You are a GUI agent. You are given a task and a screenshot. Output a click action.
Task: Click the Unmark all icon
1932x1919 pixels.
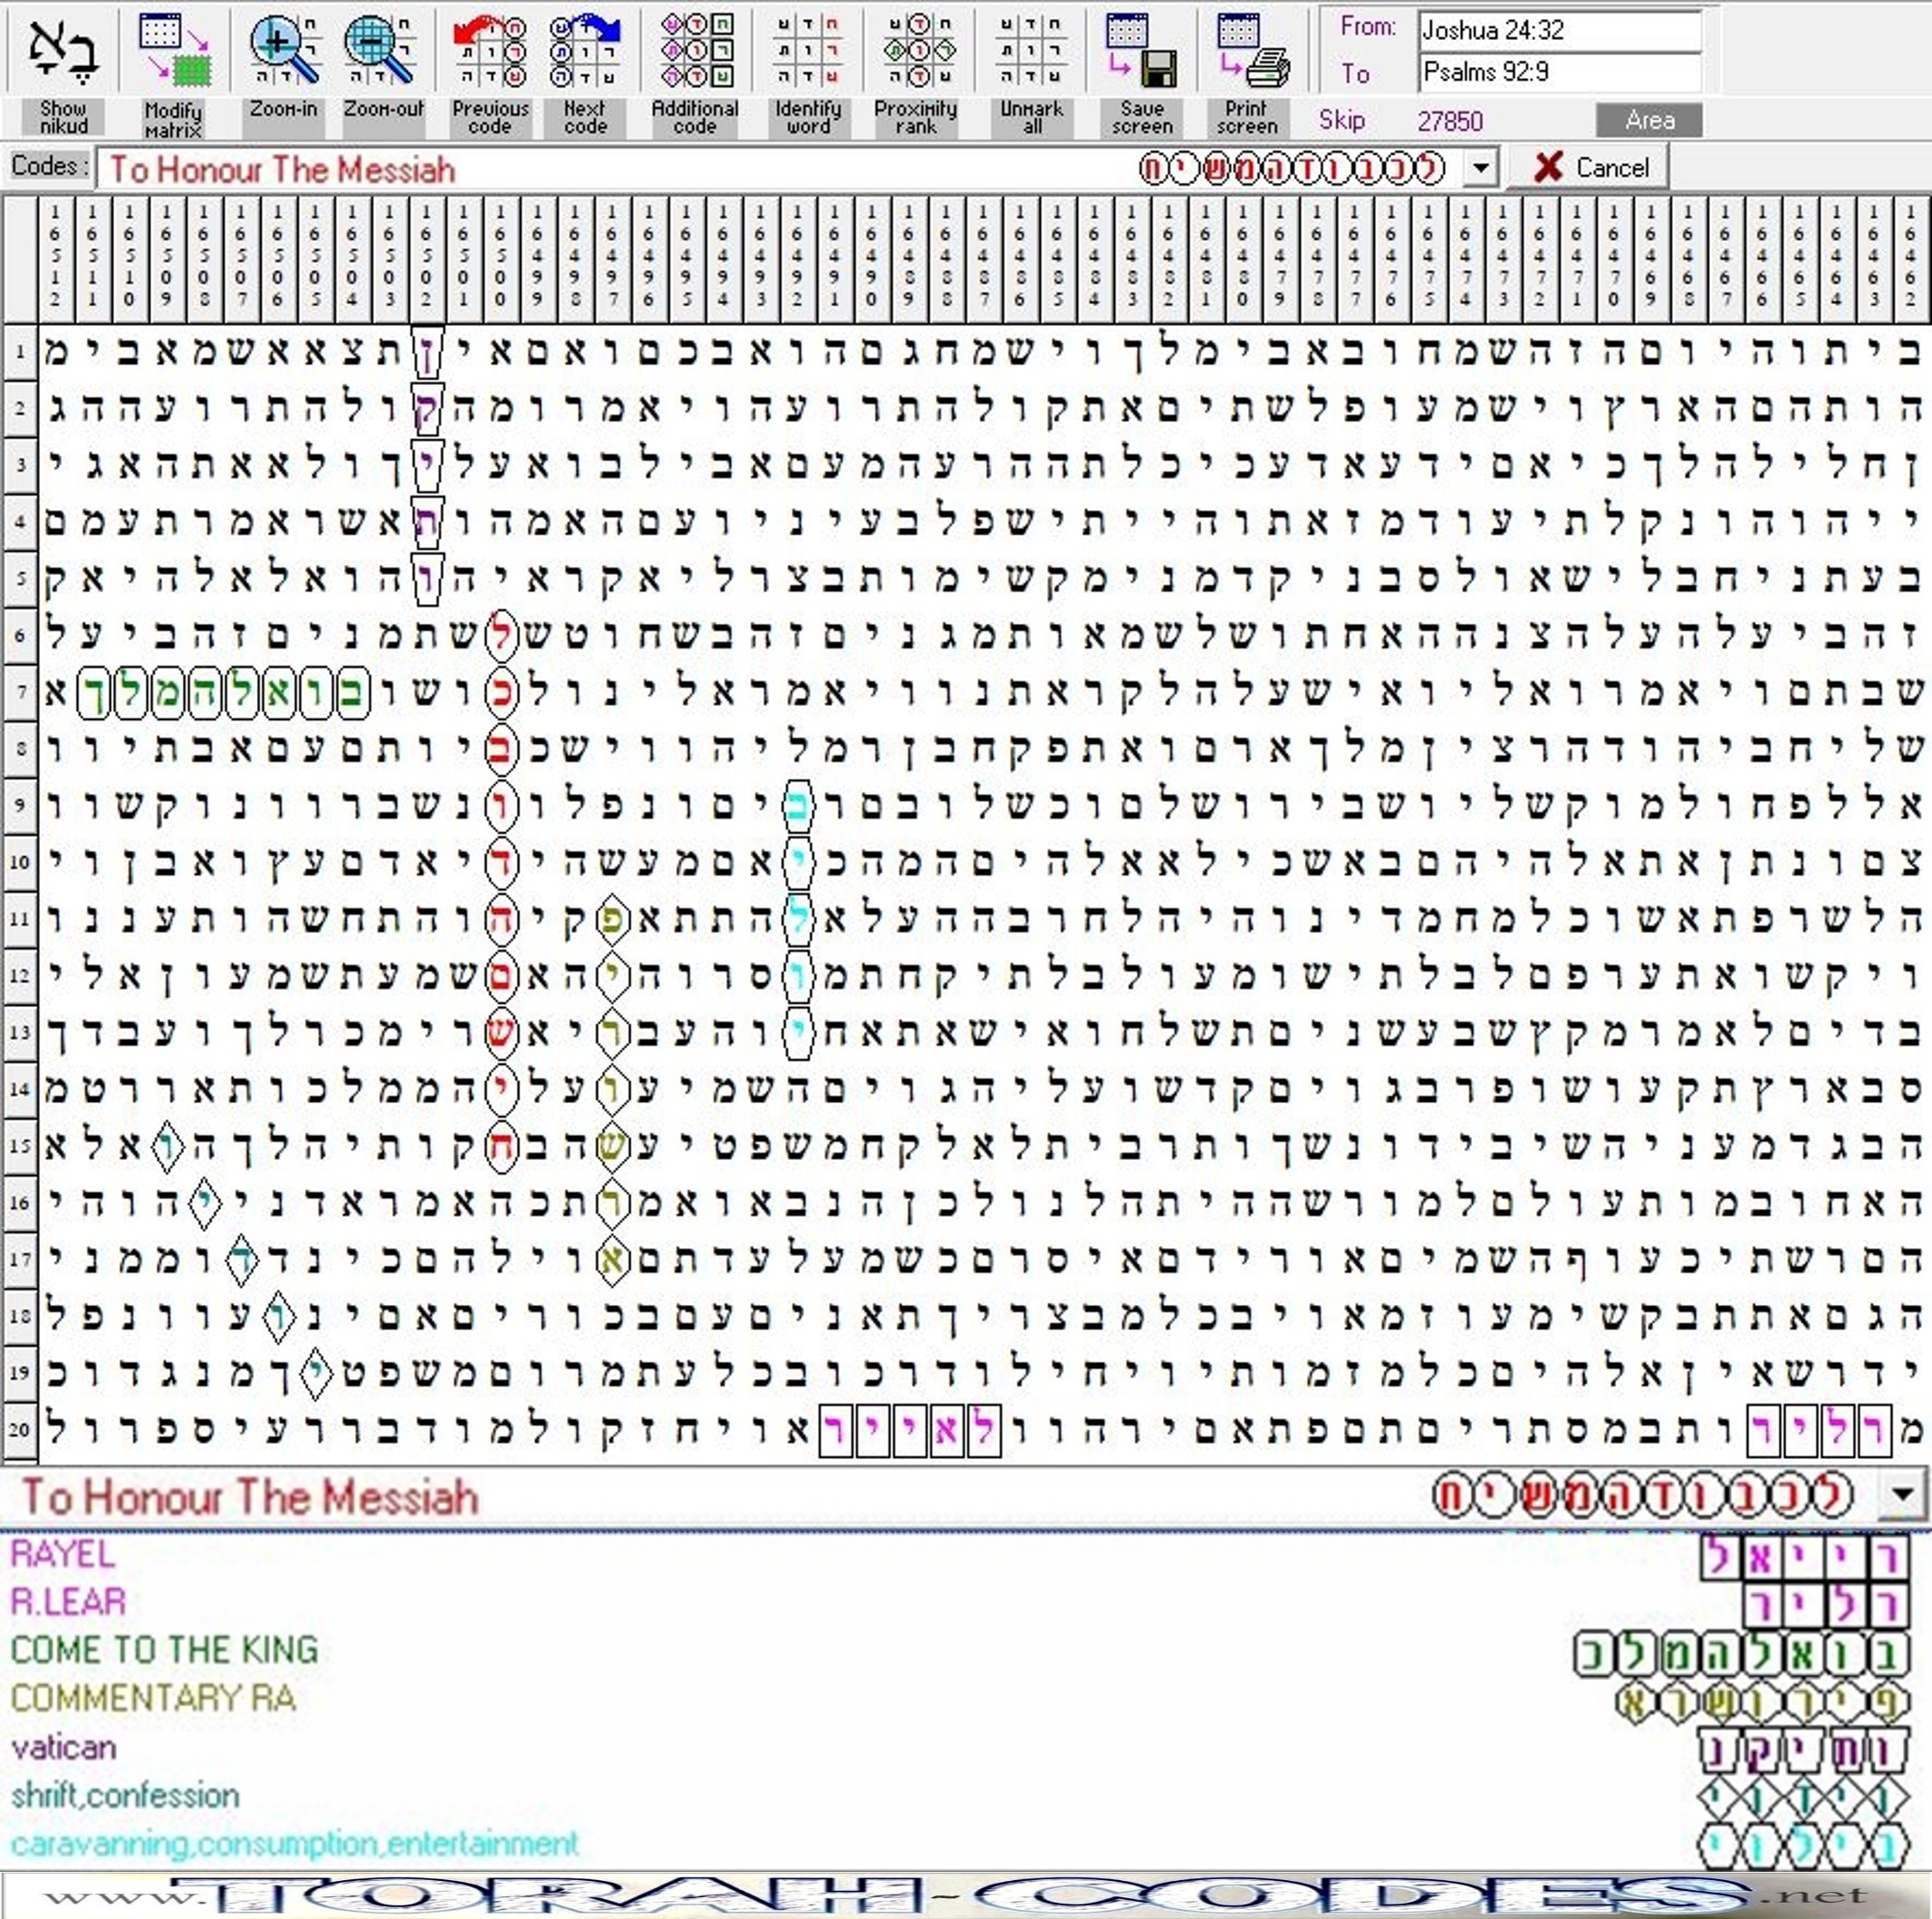tap(1031, 50)
